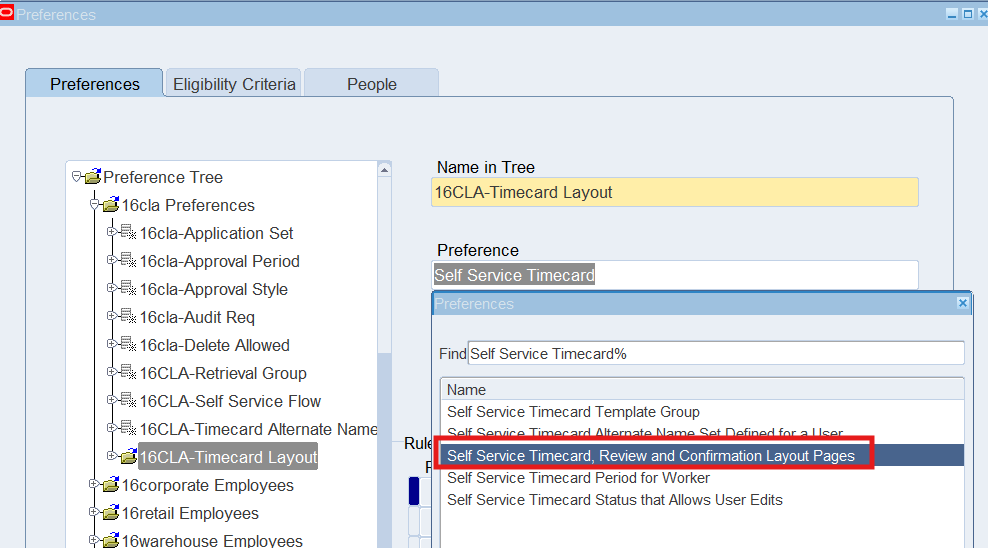Click the 16cla Preferences folder icon

point(110,206)
